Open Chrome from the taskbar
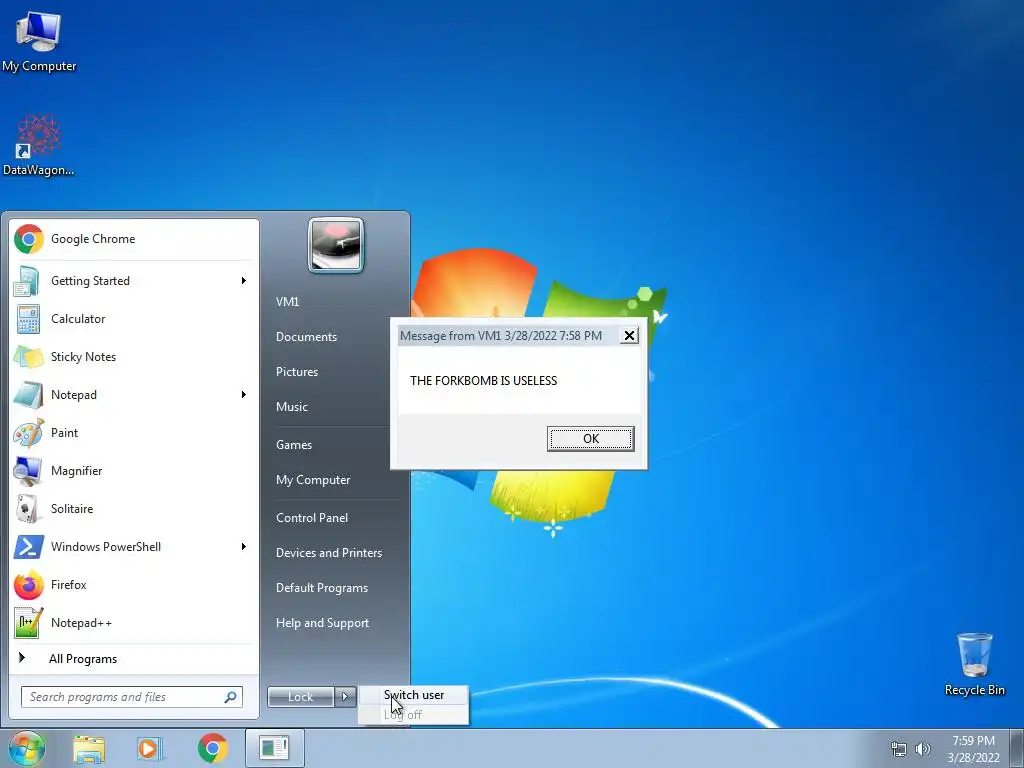 (212, 748)
